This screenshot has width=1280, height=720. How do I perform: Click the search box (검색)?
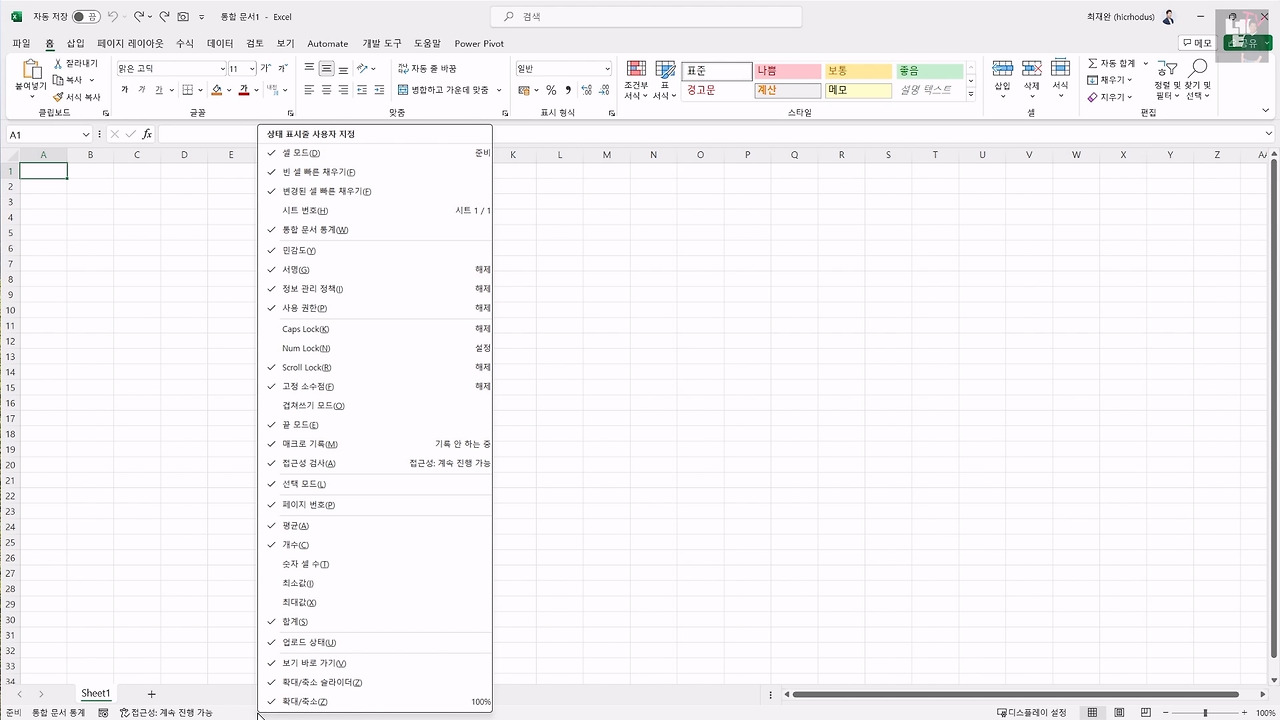pyautogui.click(x=646, y=17)
